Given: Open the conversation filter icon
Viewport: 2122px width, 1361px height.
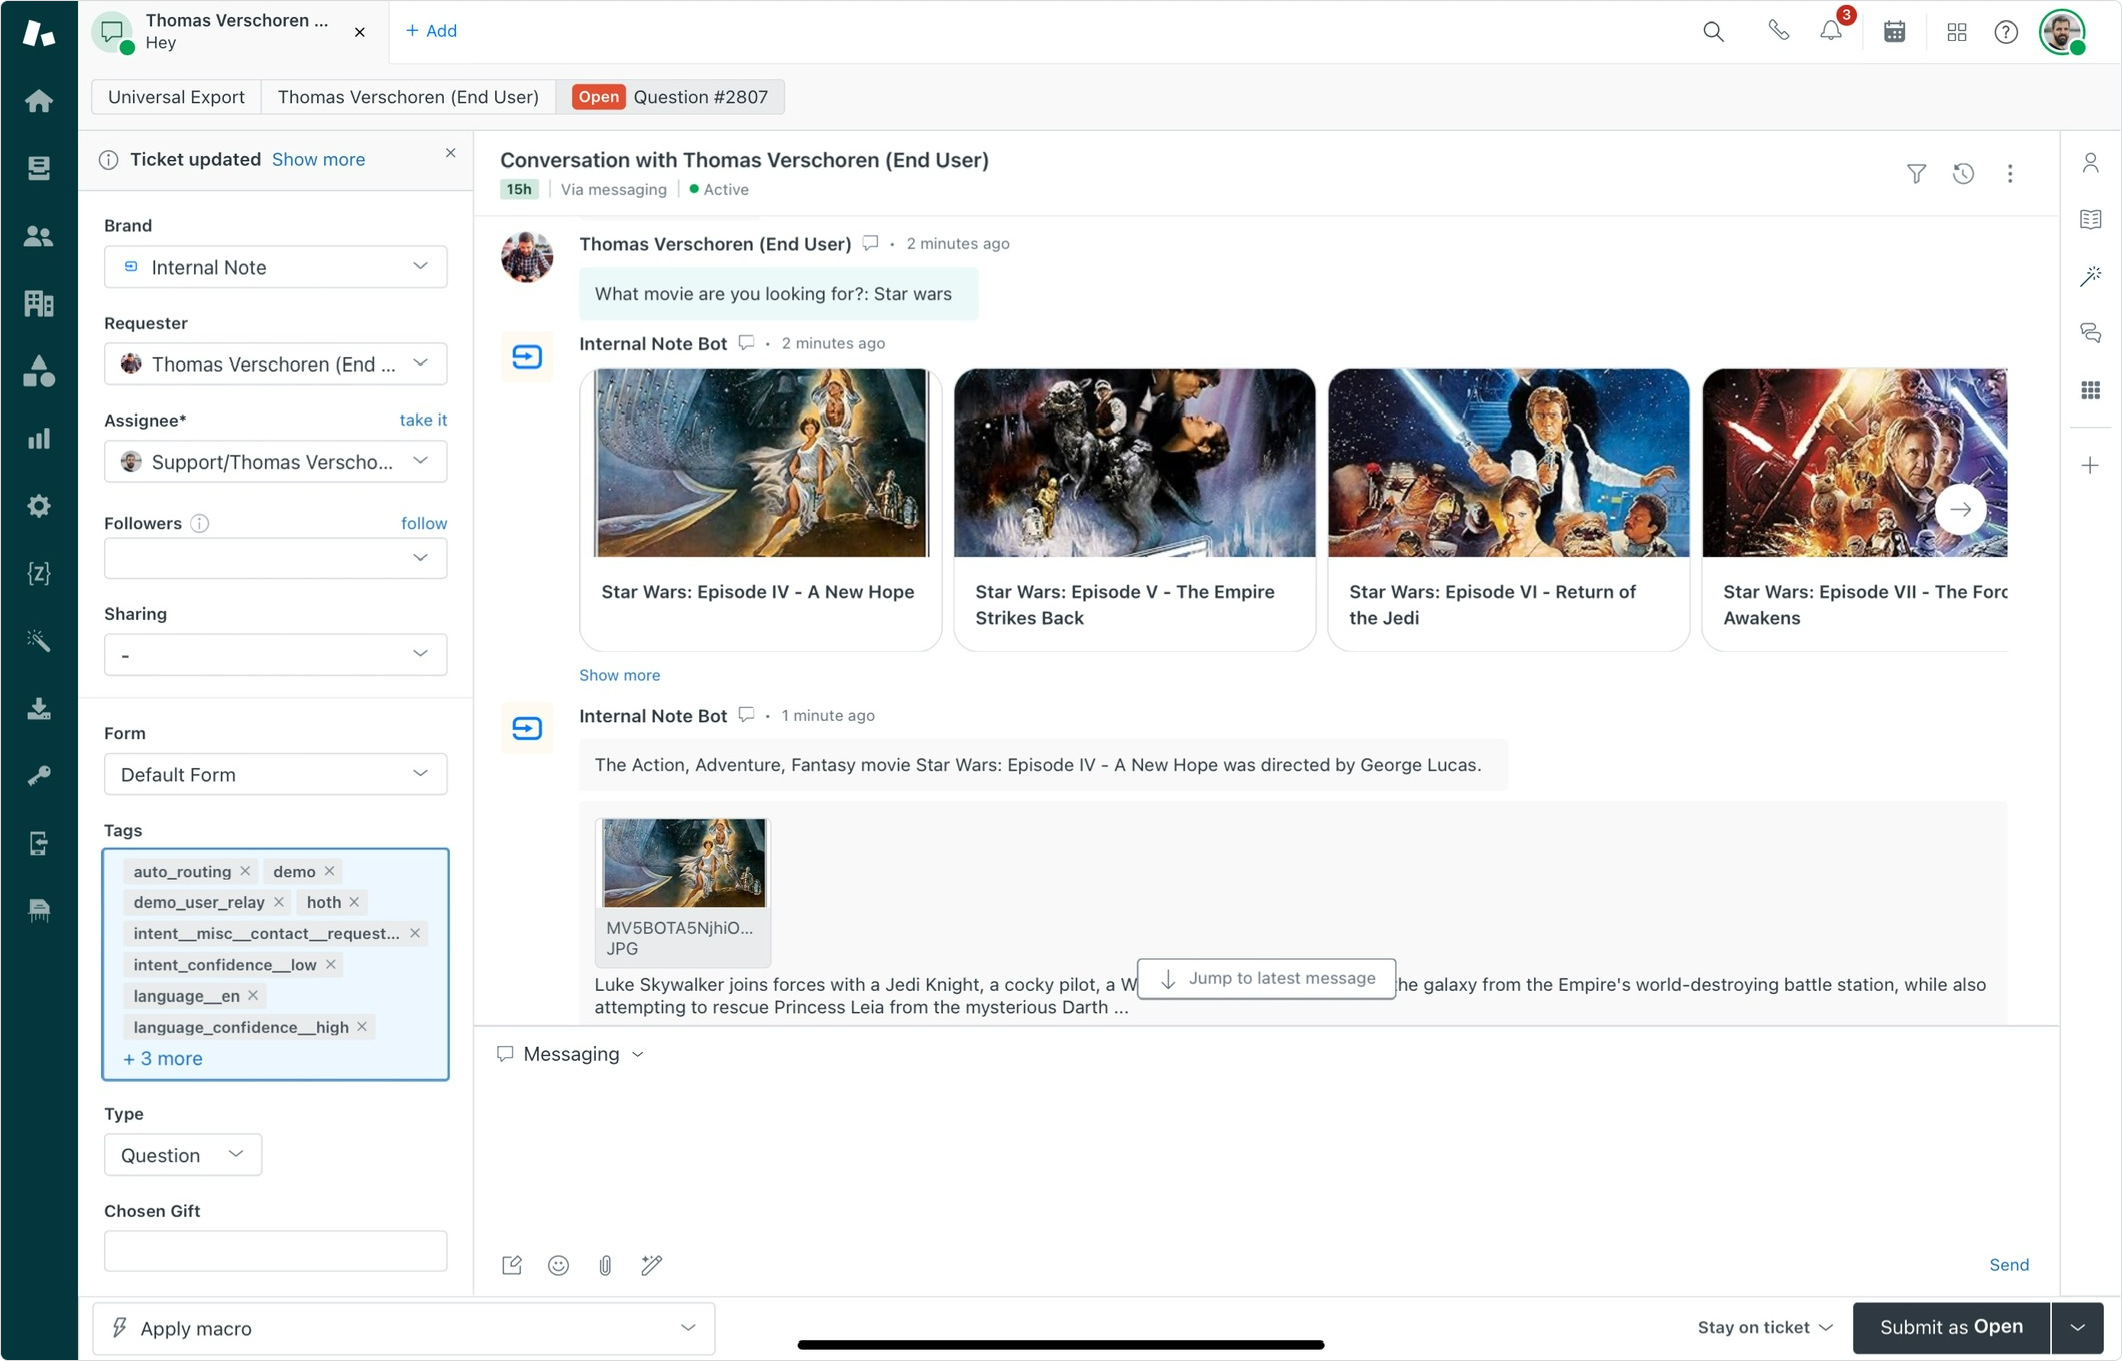Looking at the screenshot, I should tap(1916, 174).
